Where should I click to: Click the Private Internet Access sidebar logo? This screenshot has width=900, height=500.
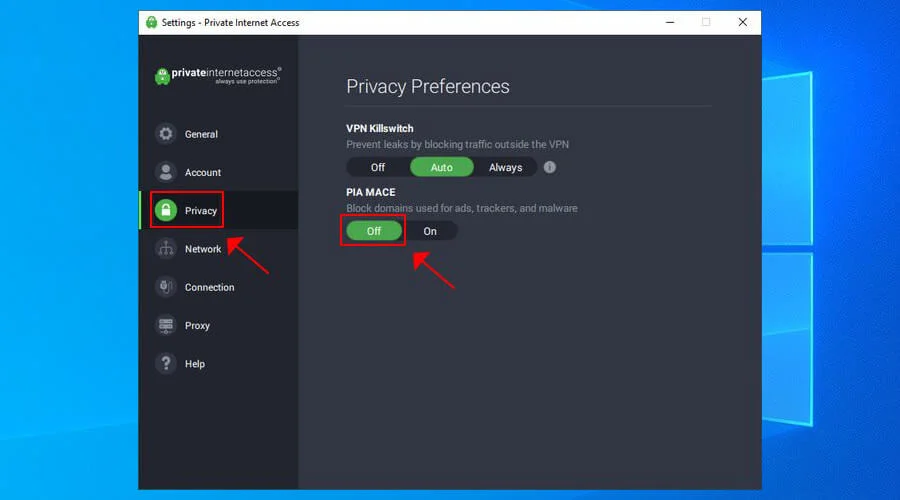pos(218,76)
